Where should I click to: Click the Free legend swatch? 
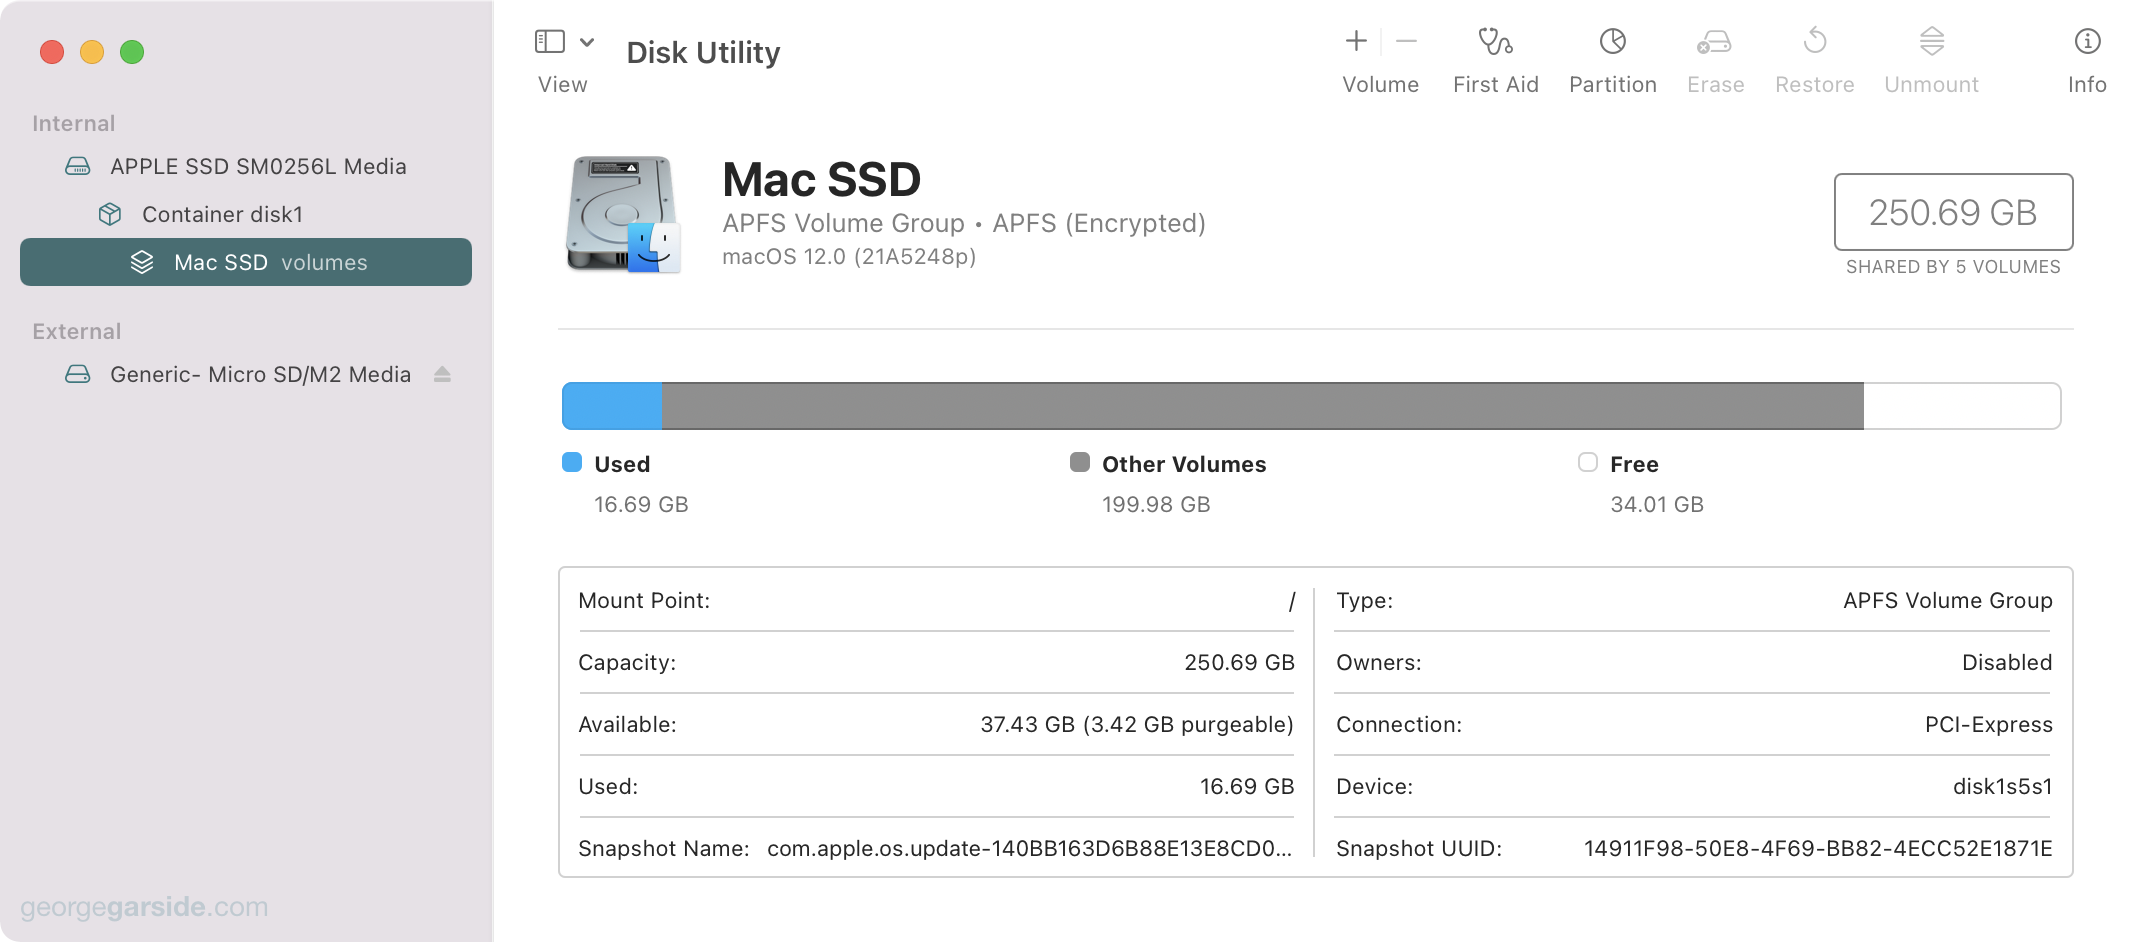coord(1588,462)
